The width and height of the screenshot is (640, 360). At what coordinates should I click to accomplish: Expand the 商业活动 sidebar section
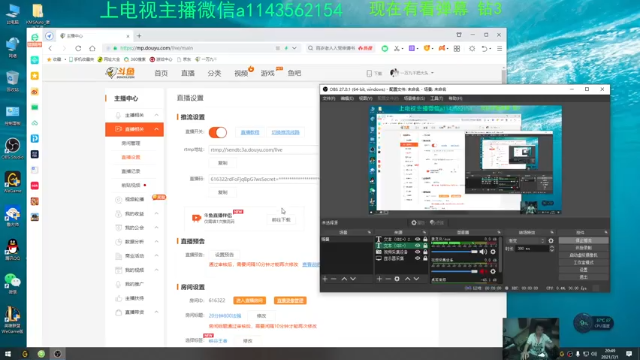coord(157,256)
